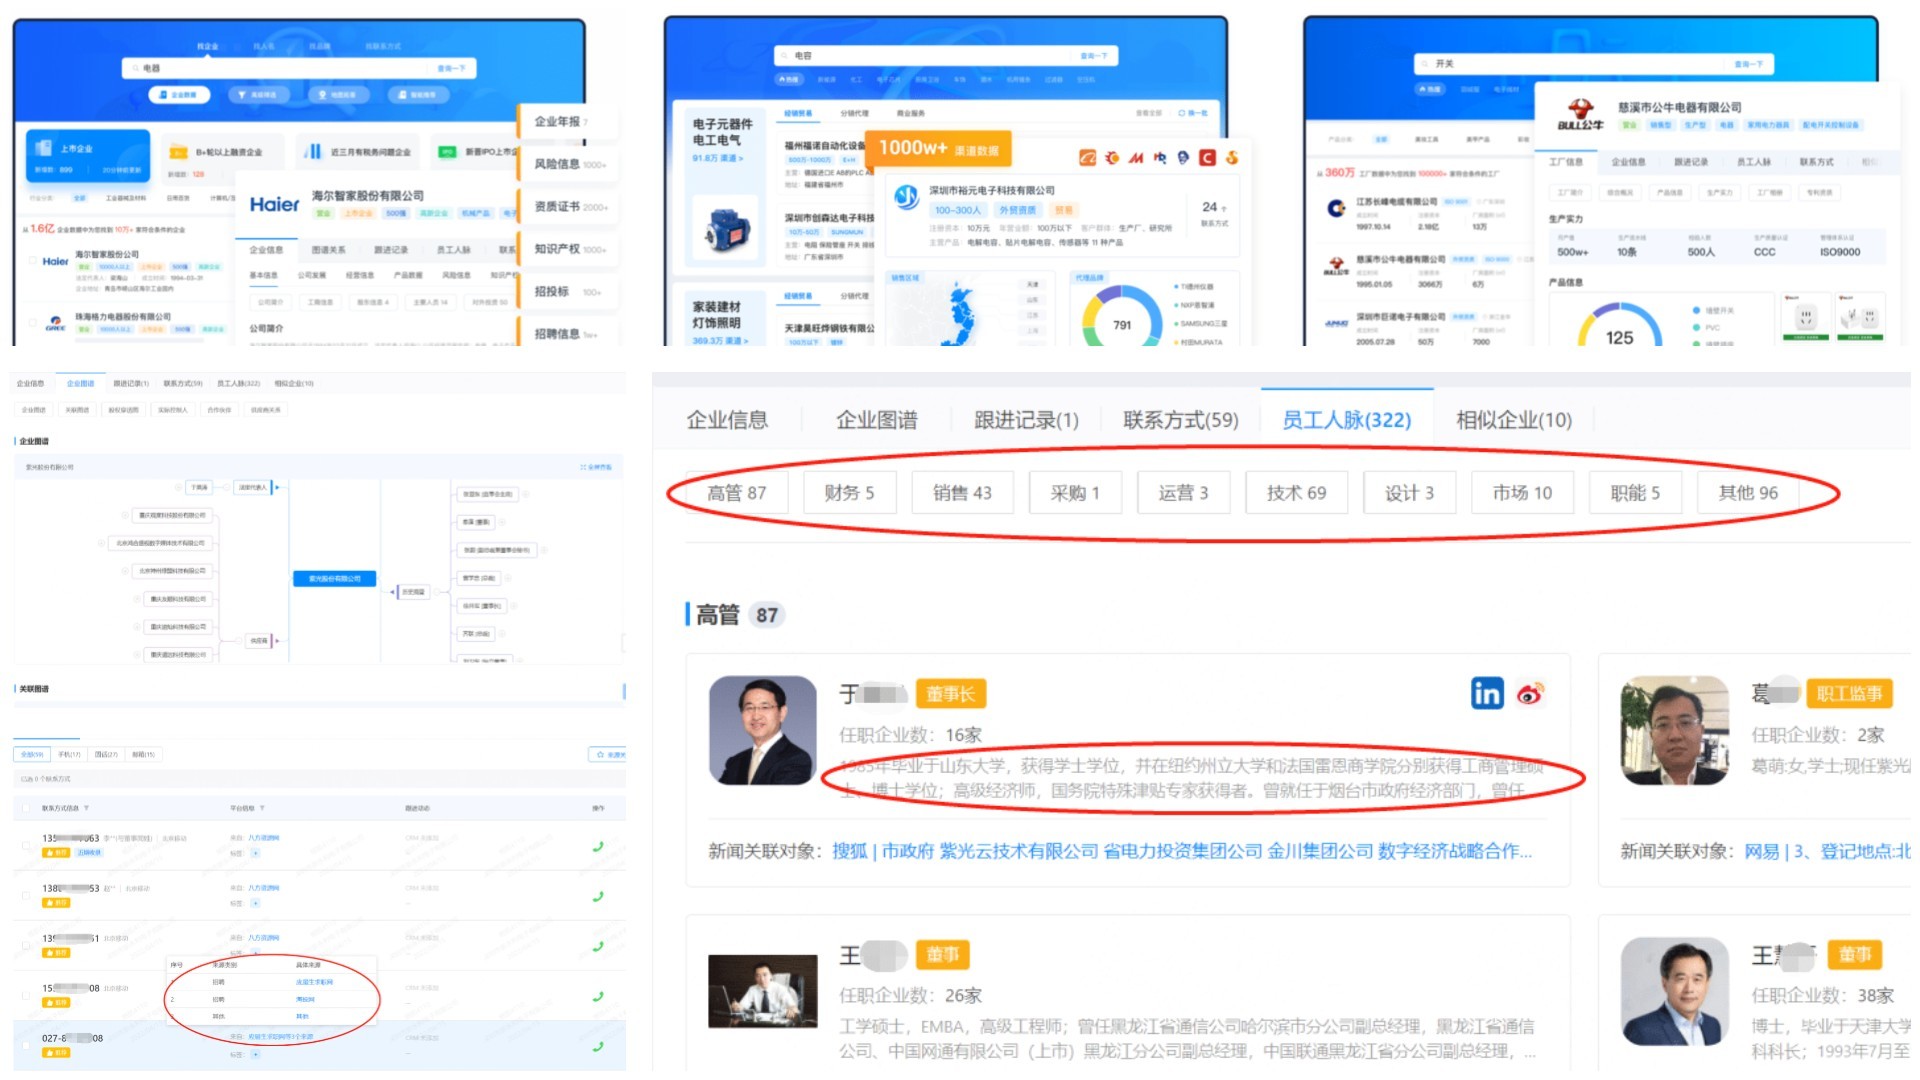Click the fullscreen view icon 全屏查看

pos(596,467)
